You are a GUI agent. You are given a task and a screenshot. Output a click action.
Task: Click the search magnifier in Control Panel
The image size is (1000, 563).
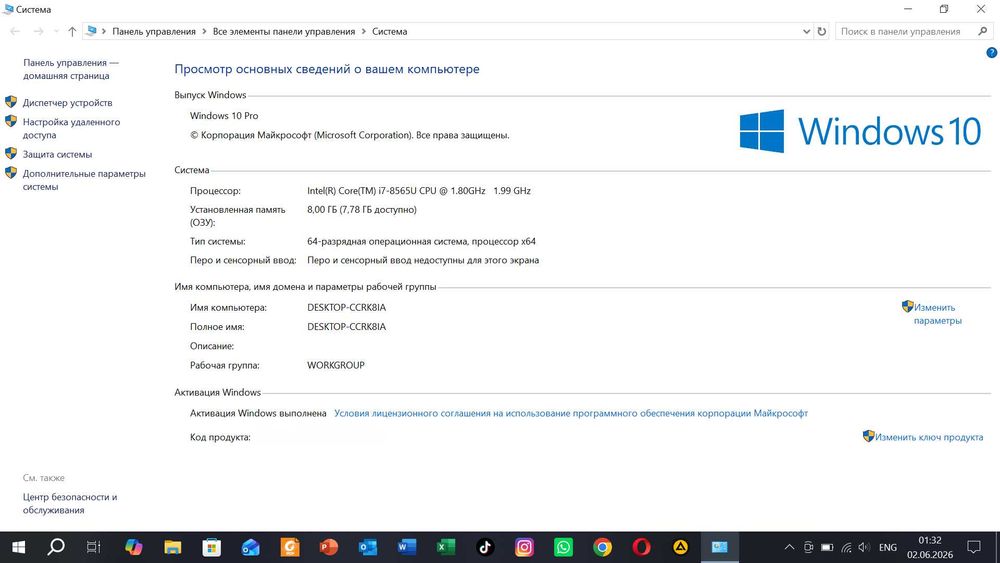[982, 31]
